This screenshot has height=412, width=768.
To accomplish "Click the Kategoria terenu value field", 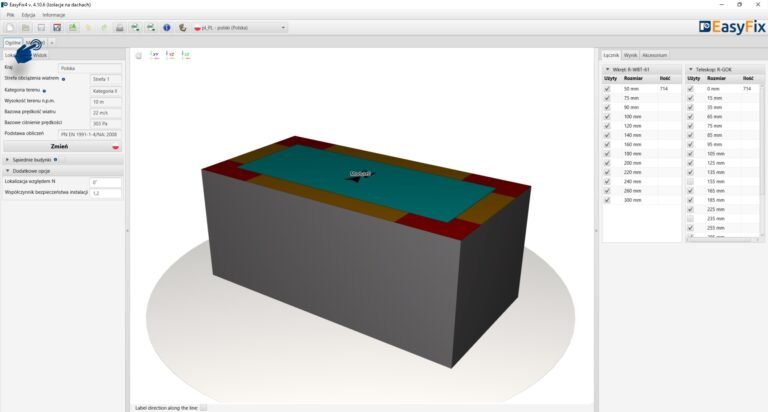I will 106,91.
